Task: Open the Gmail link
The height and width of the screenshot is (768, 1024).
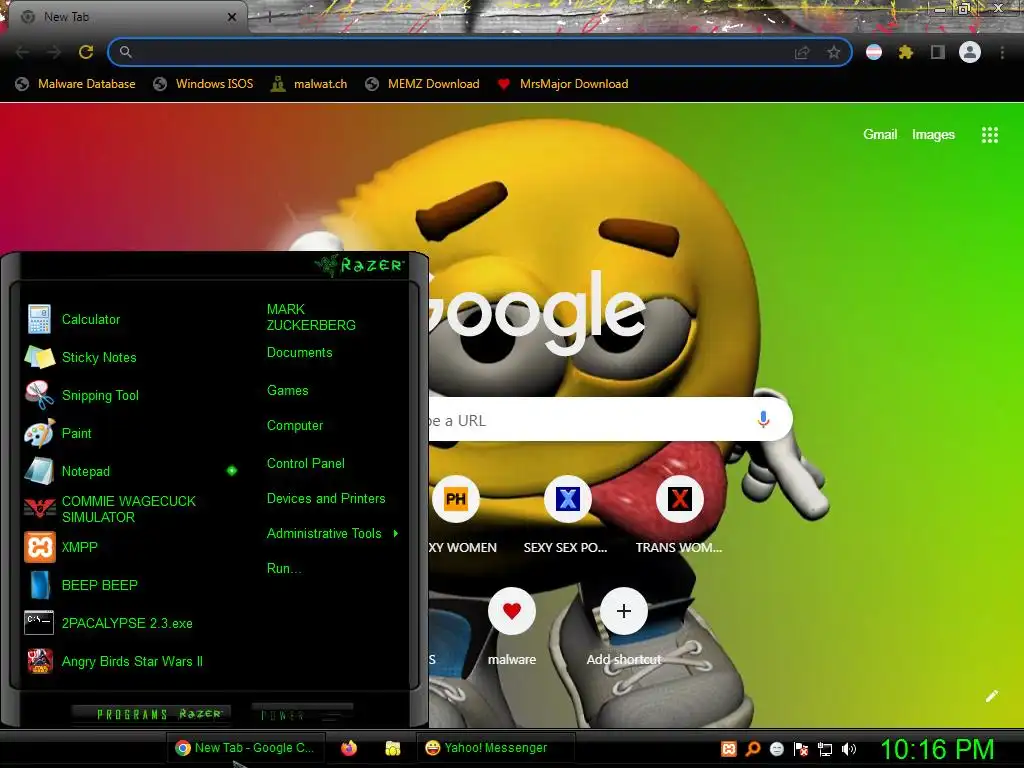Action: [880, 135]
